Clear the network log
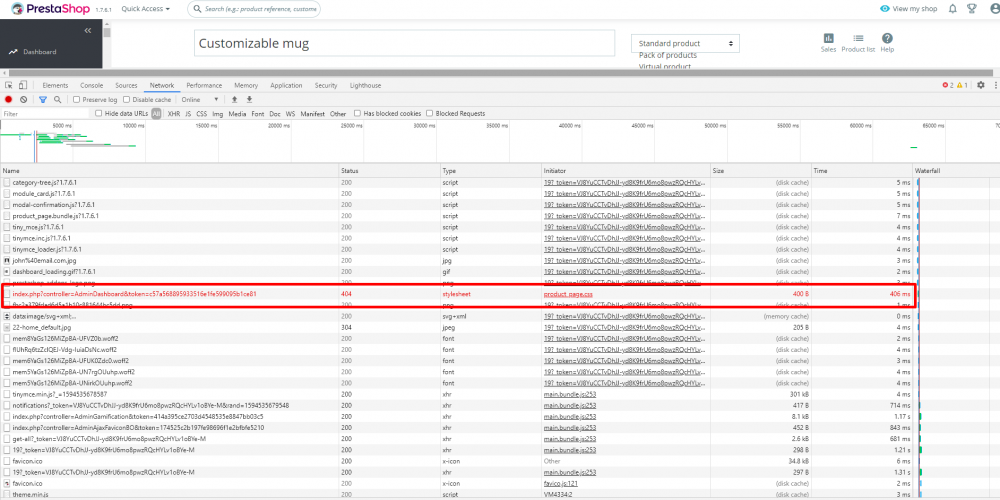 [x=23, y=100]
